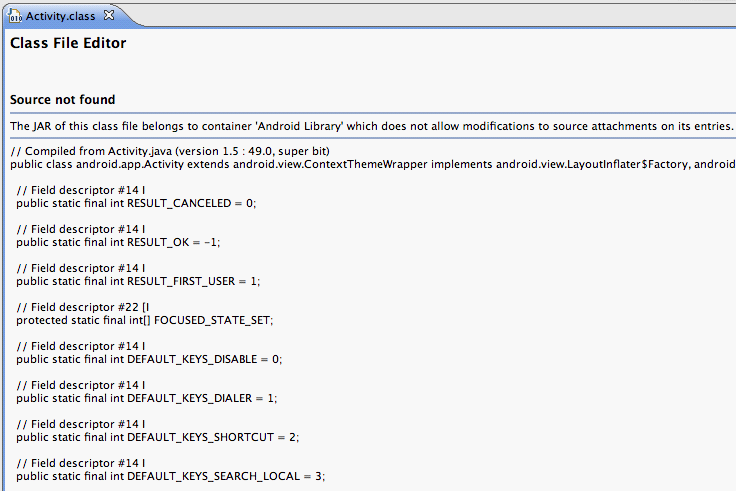Click the 'Compiled from Activity.java' comment line
The width and height of the screenshot is (737, 492).
pyautogui.click(x=170, y=151)
